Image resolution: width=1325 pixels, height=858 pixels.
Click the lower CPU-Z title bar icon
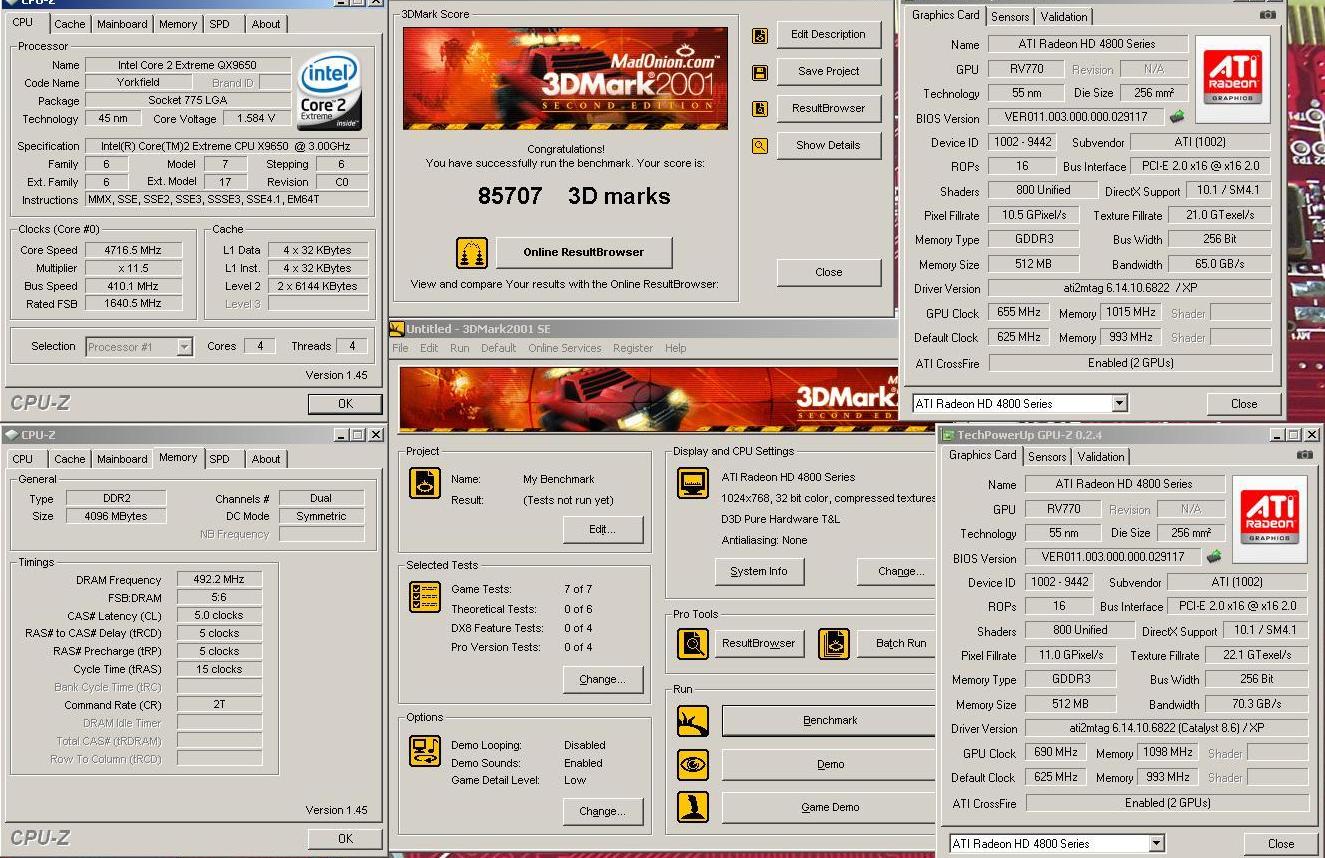pyautogui.click(x=12, y=435)
